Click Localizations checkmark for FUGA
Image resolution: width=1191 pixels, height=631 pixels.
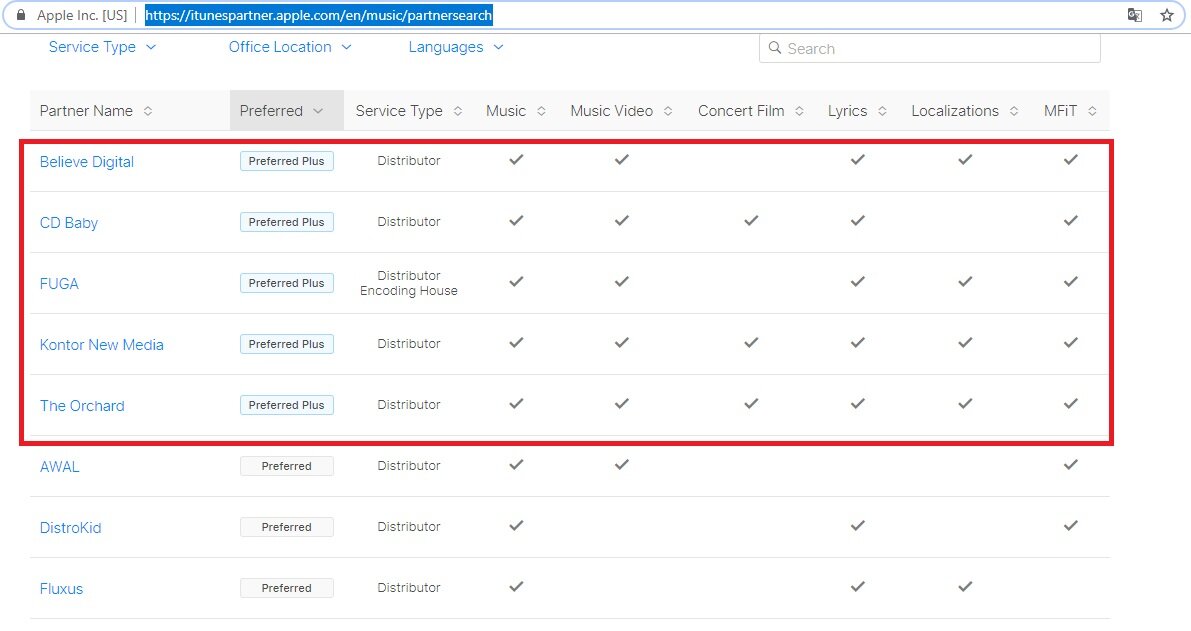[x=965, y=282]
